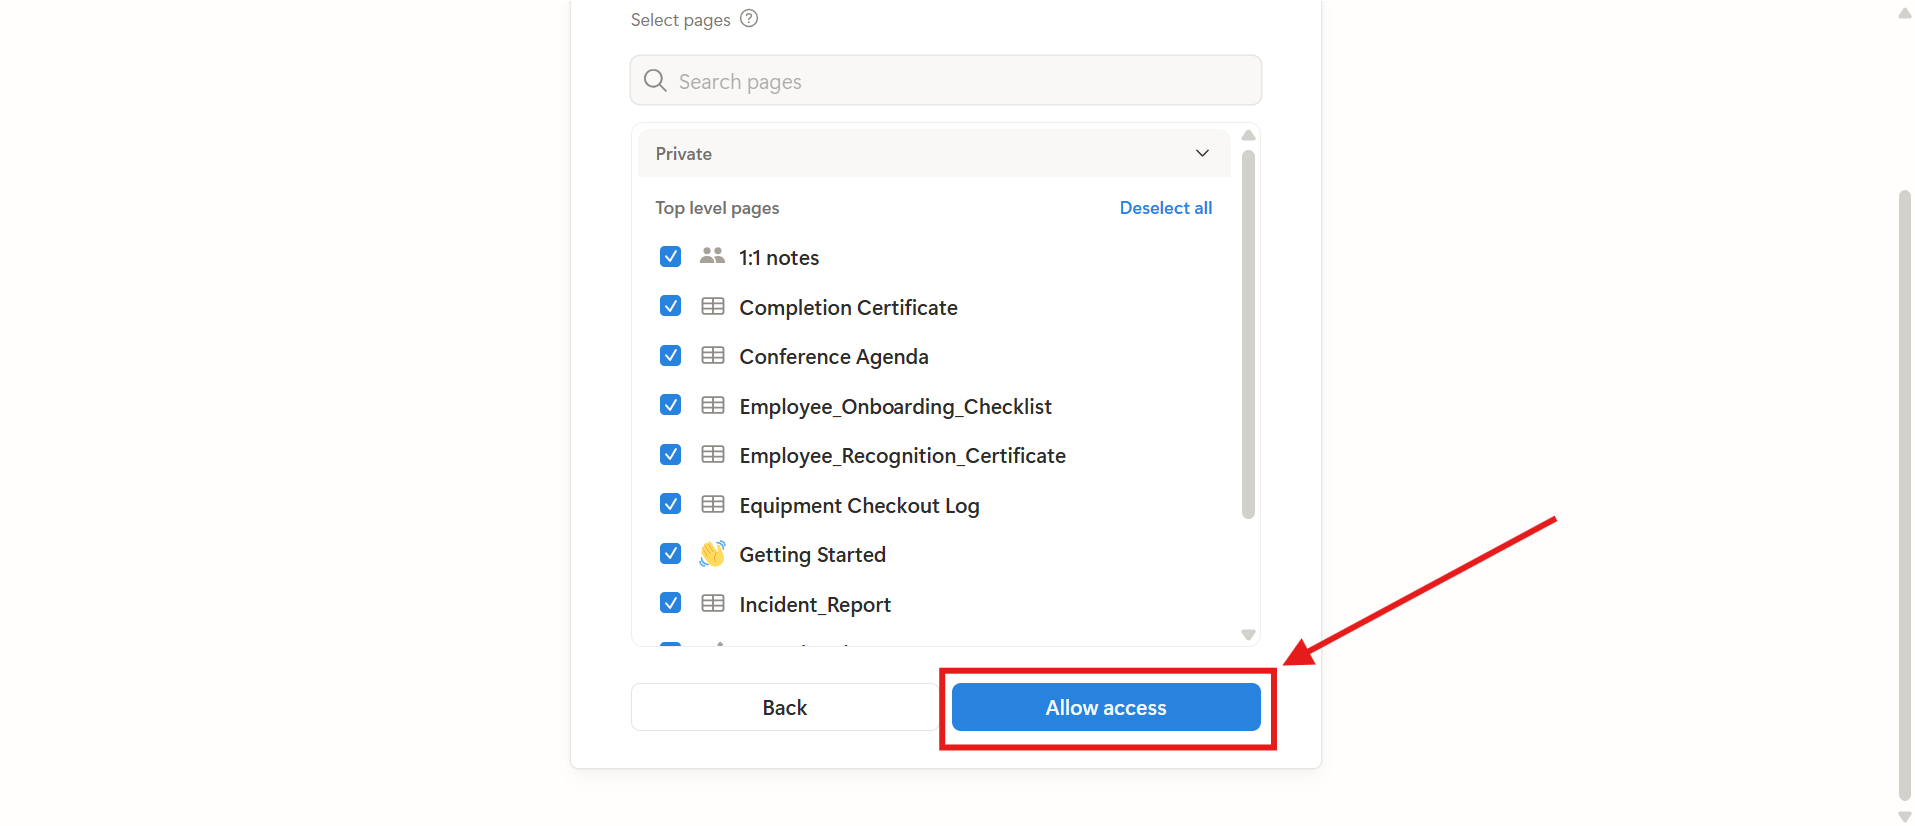Select the Getting Started page label

(812, 555)
